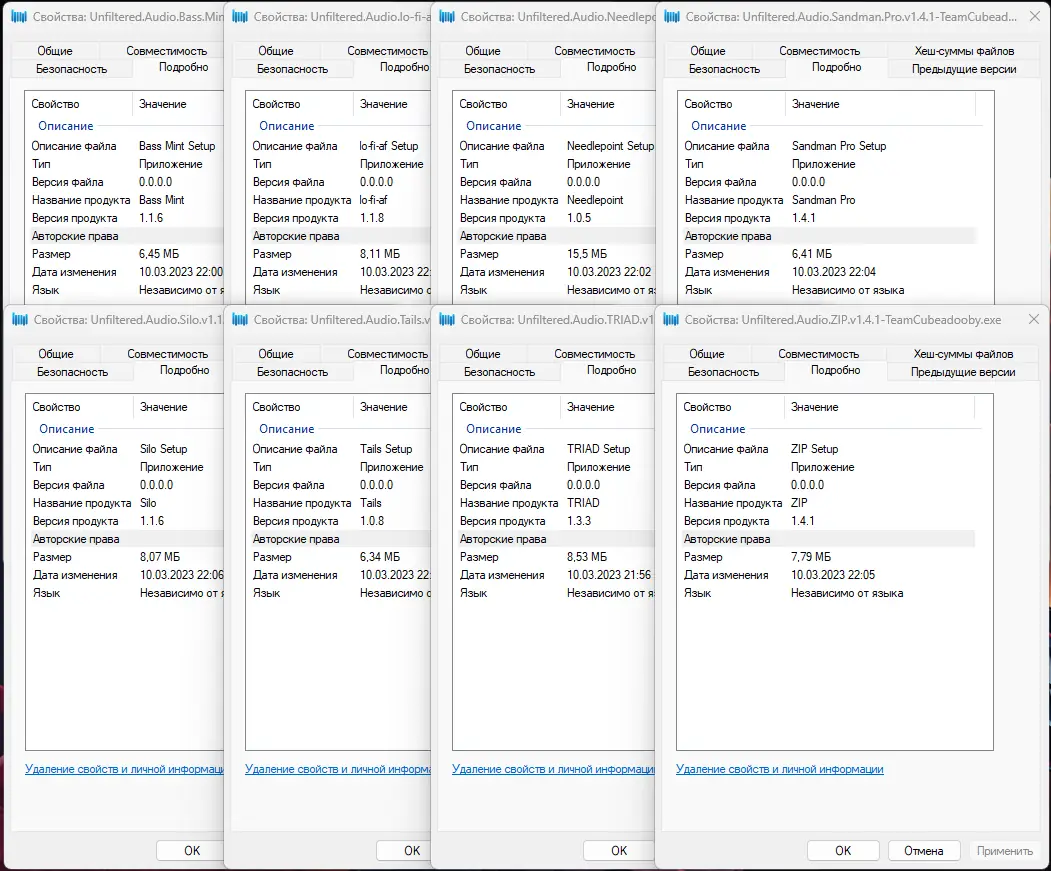Switch to Совместимость tab in lo-fi-af window

[387, 51]
